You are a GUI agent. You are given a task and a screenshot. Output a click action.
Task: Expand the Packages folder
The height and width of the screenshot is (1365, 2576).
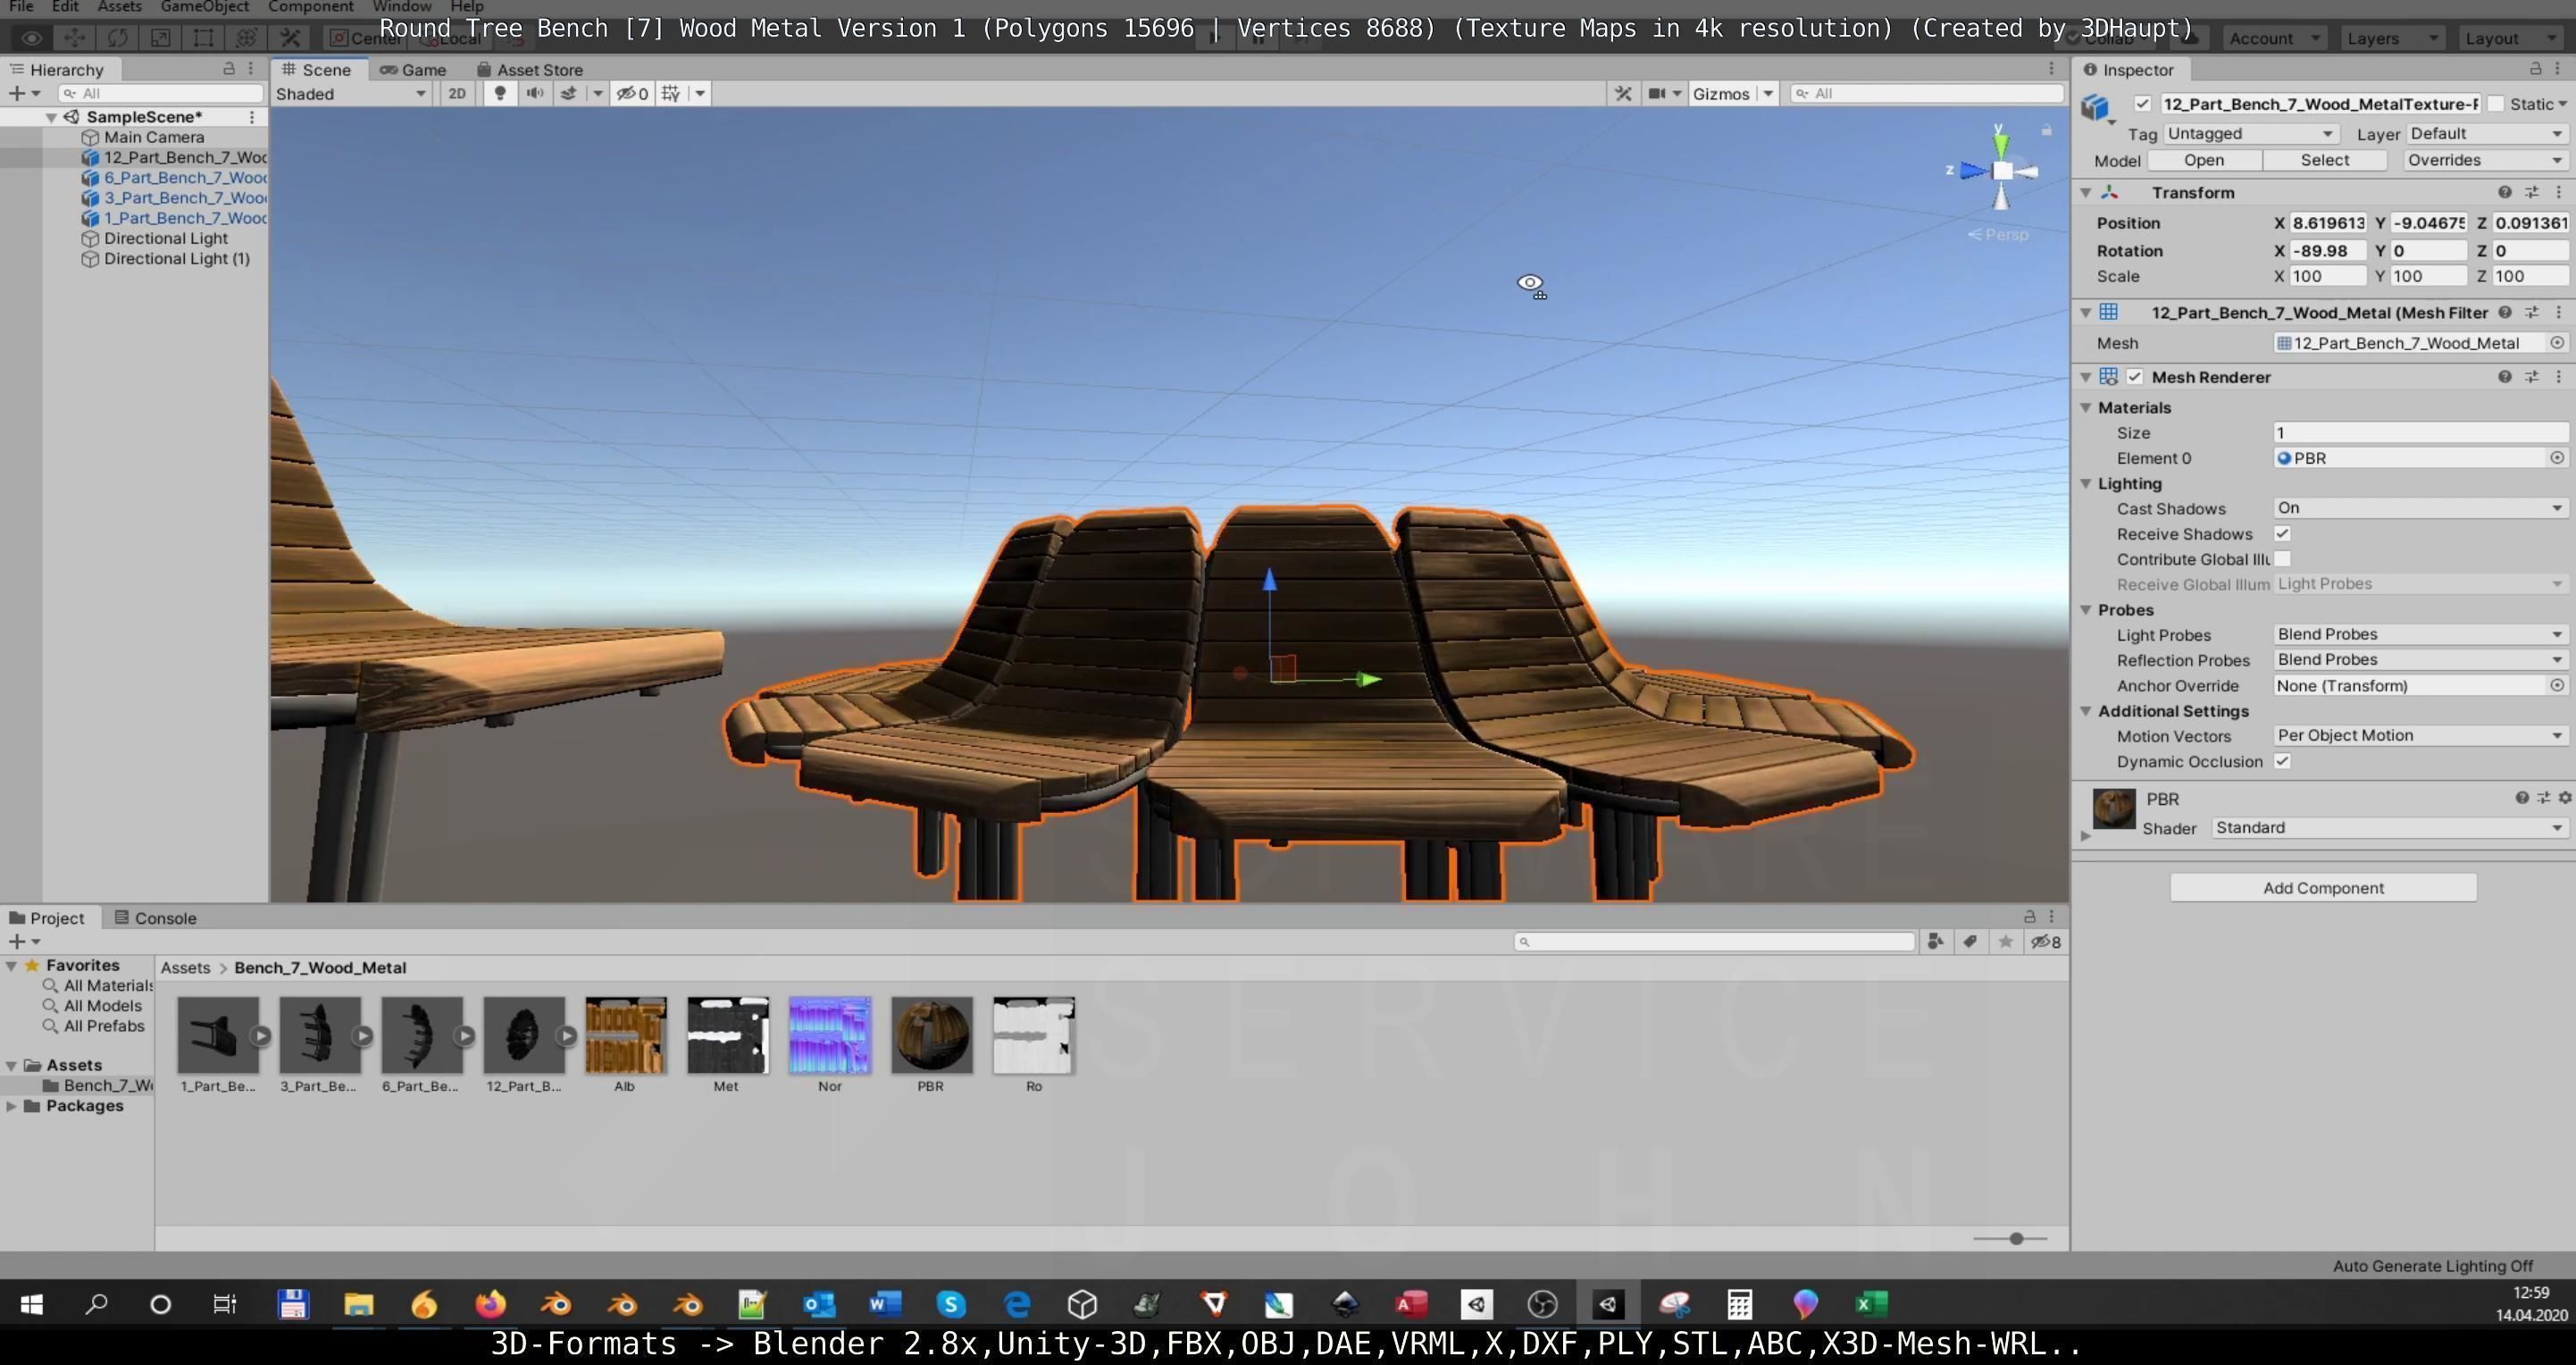click(11, 1106)
